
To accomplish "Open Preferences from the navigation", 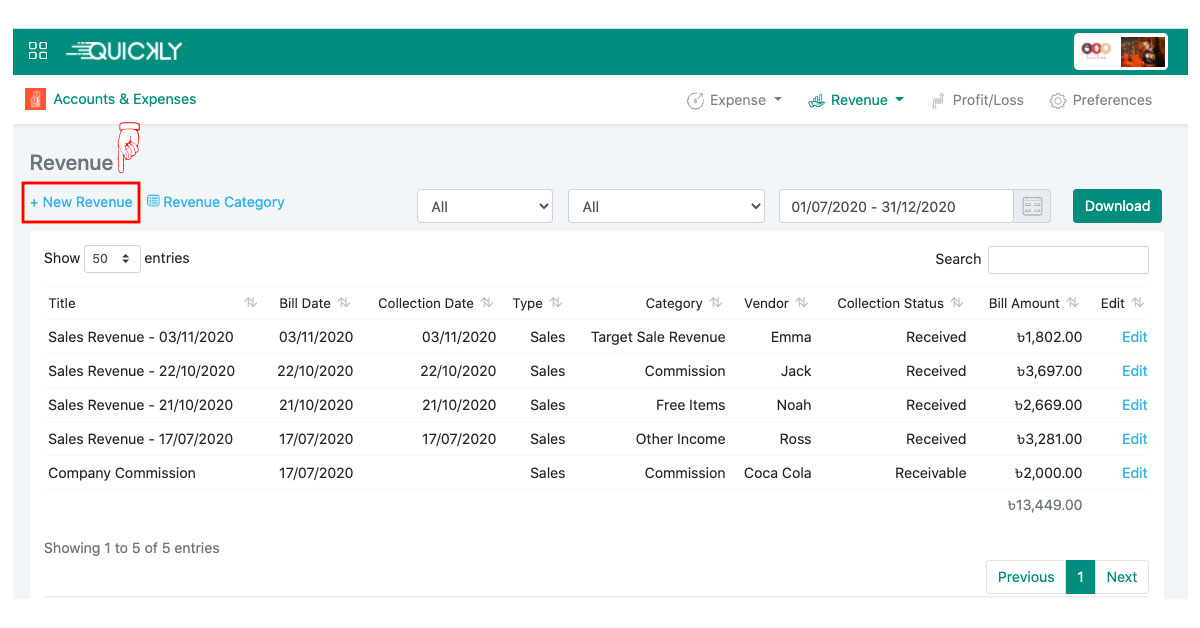I will tap(1100, 100).
